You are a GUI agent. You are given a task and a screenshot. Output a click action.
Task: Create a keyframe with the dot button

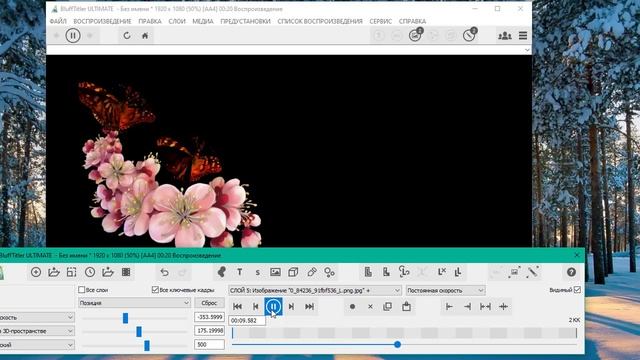(352, 307)
